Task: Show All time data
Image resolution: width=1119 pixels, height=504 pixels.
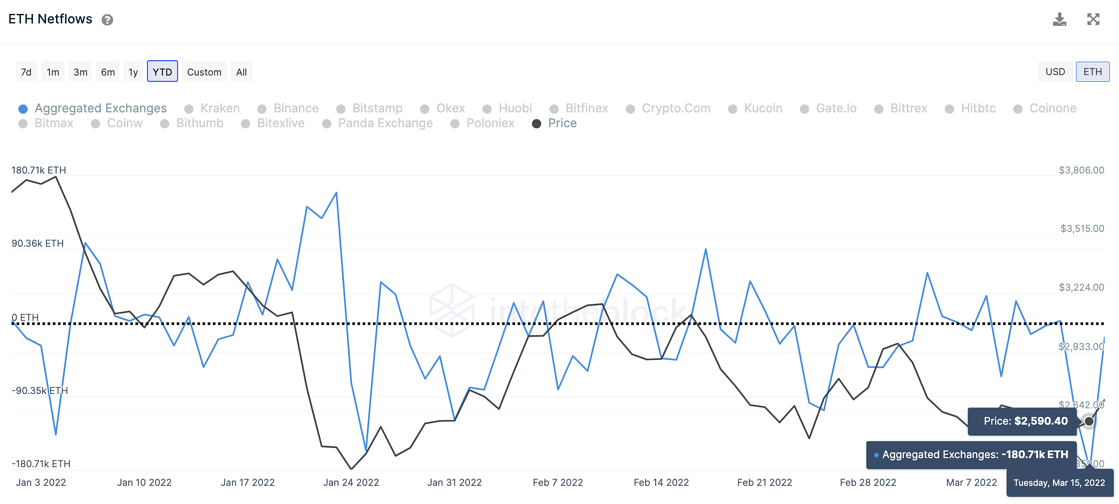Action: tap(241, 72)
